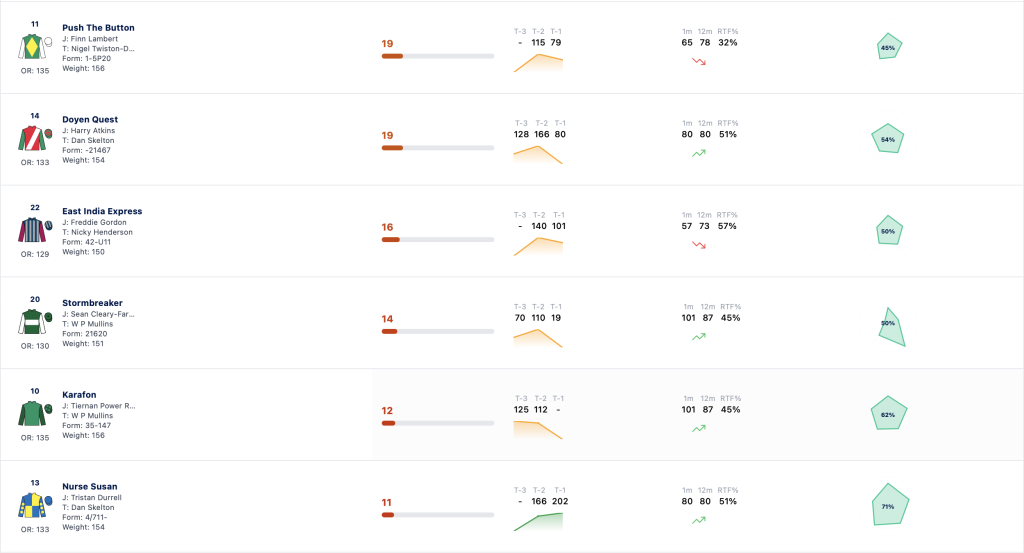Click Karafon's orange T-3 T-2 T-1 sparkline
The width and height of the screenshot is (1024, 553).
tap(538, 430)
